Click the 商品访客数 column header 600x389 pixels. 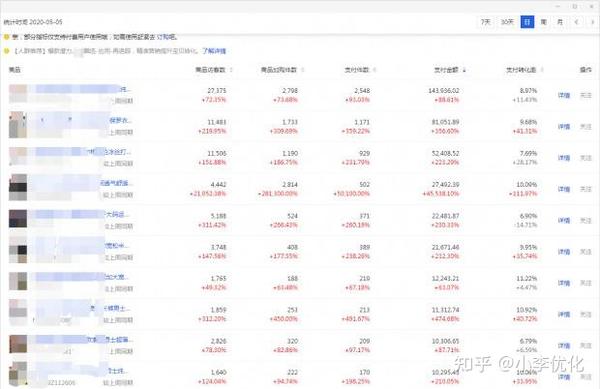[210, 70]
